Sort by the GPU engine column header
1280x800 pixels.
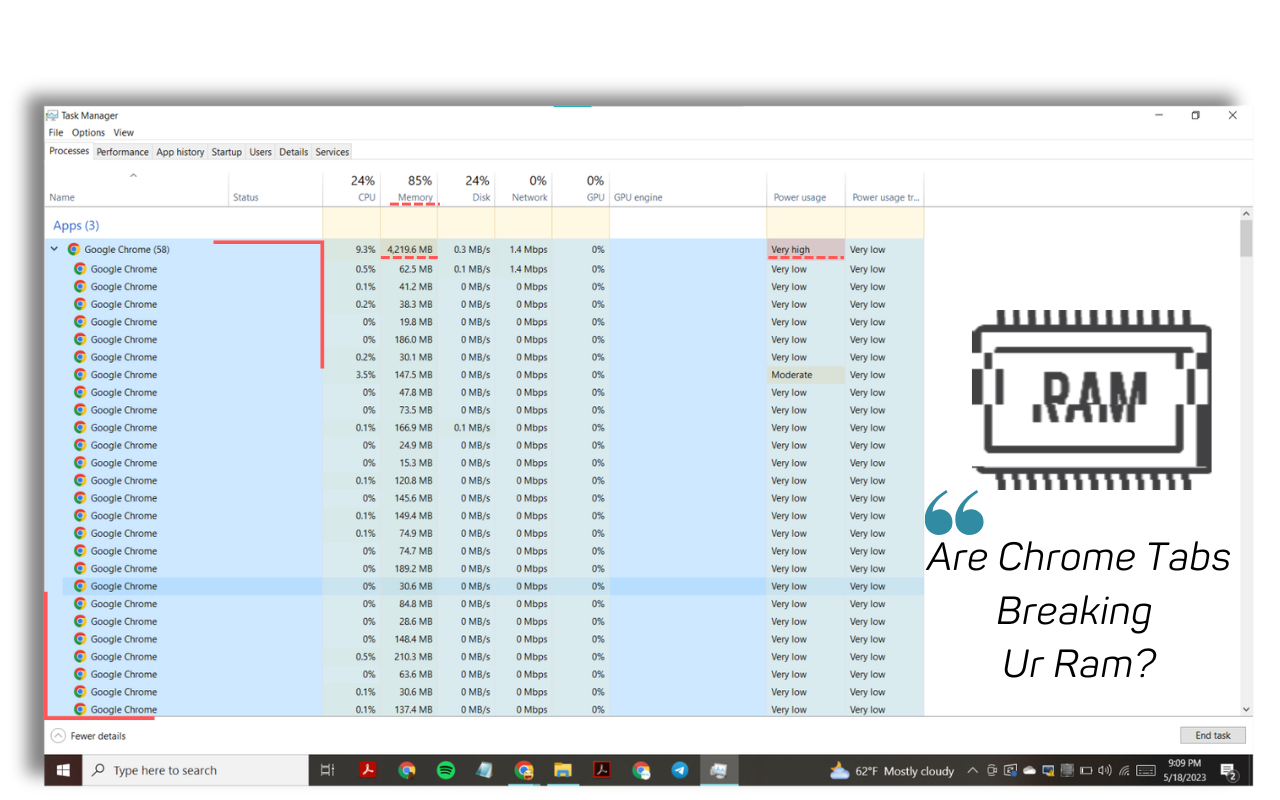point(688,189)
